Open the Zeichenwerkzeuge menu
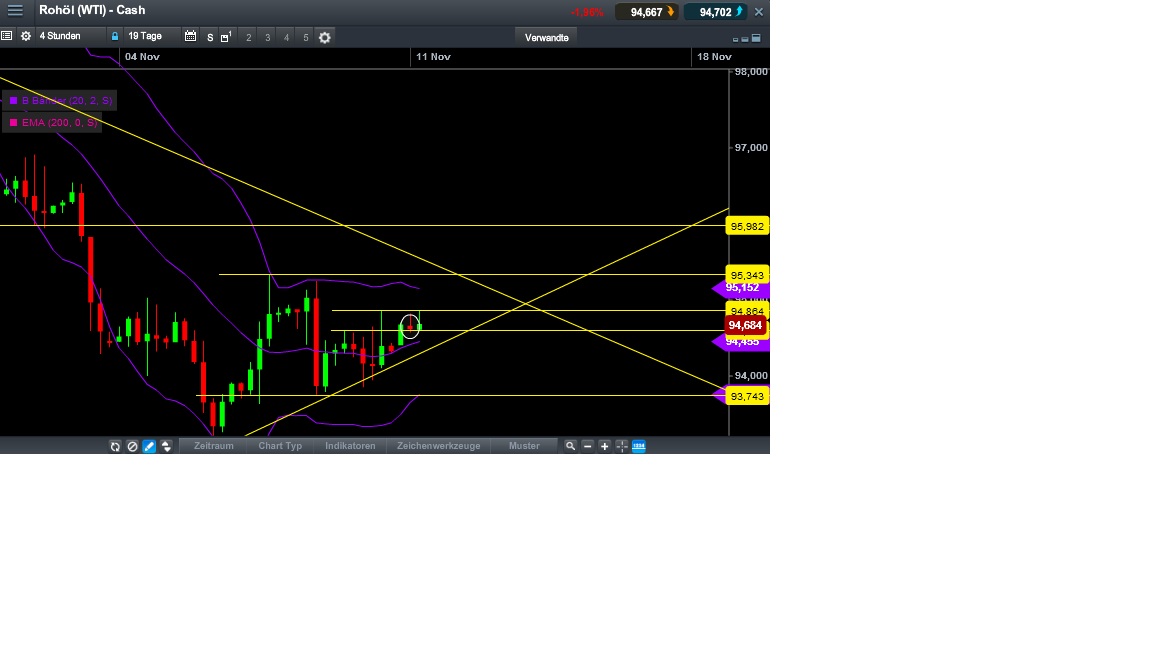This screenshot has height=648, width=1152. [x=438, y=446]
